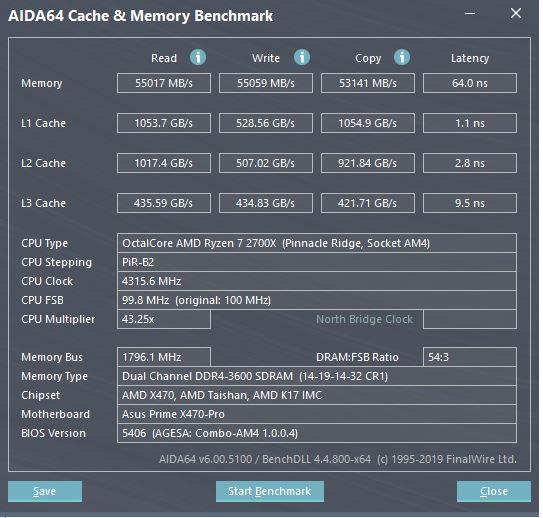Click the info icon next to Copy
Screen dimensions: 543x518
pos(402,57)
